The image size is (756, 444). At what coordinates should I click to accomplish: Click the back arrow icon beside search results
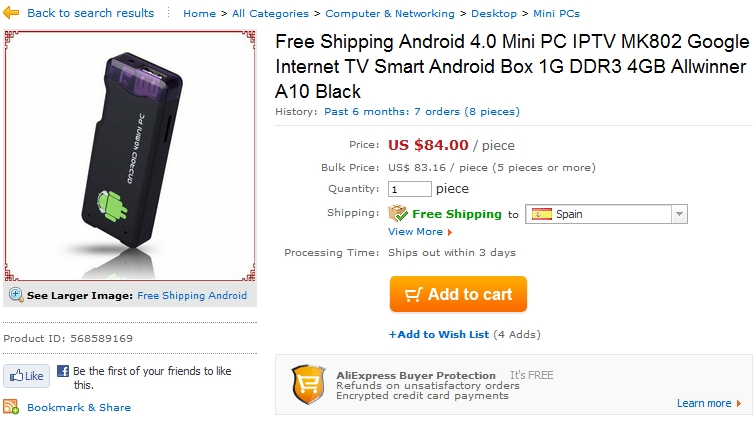(x=12, y=13)
